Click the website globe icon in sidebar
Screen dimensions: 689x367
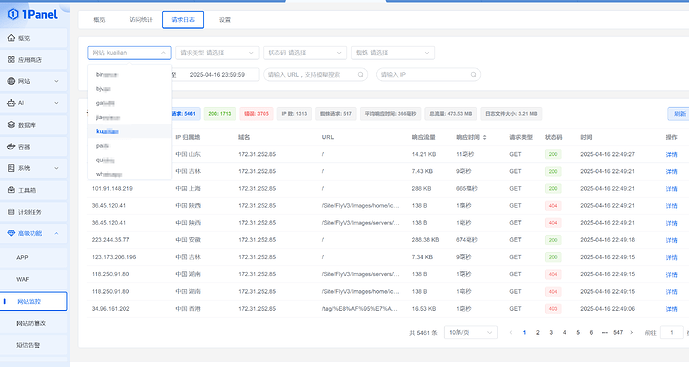pyautogui.click(x=11, y=81)
